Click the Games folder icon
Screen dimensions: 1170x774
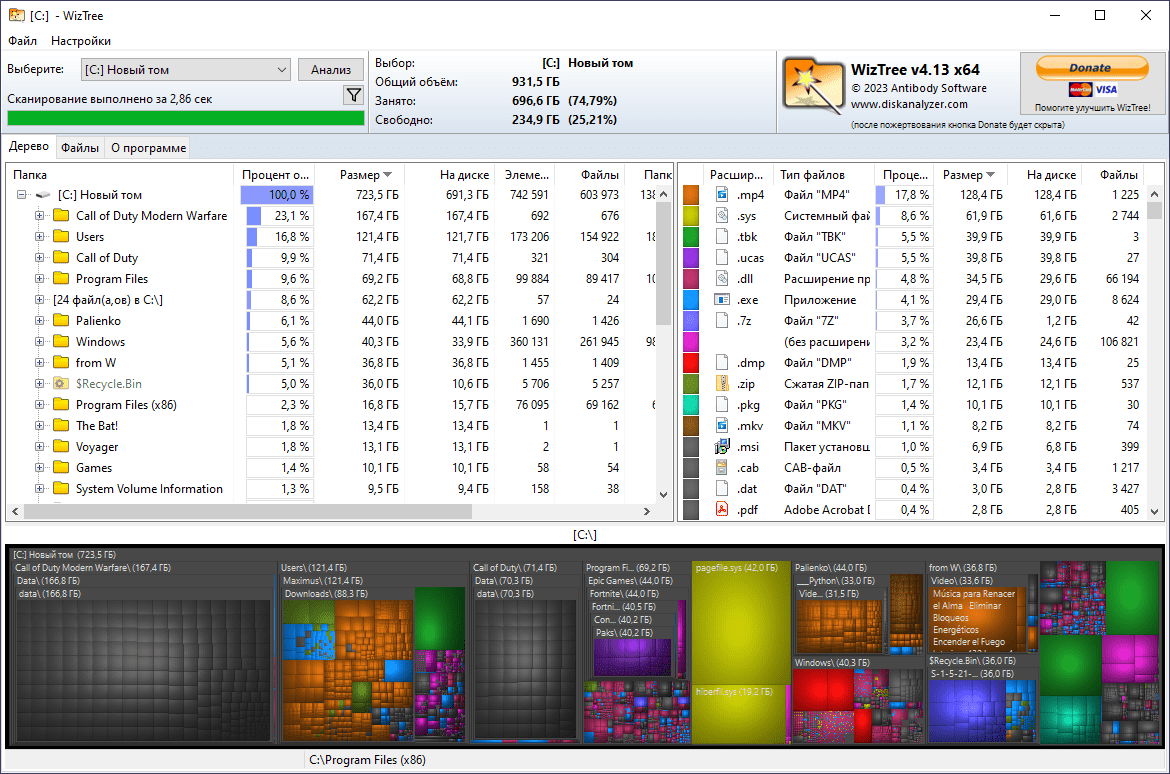coord(61,467)
